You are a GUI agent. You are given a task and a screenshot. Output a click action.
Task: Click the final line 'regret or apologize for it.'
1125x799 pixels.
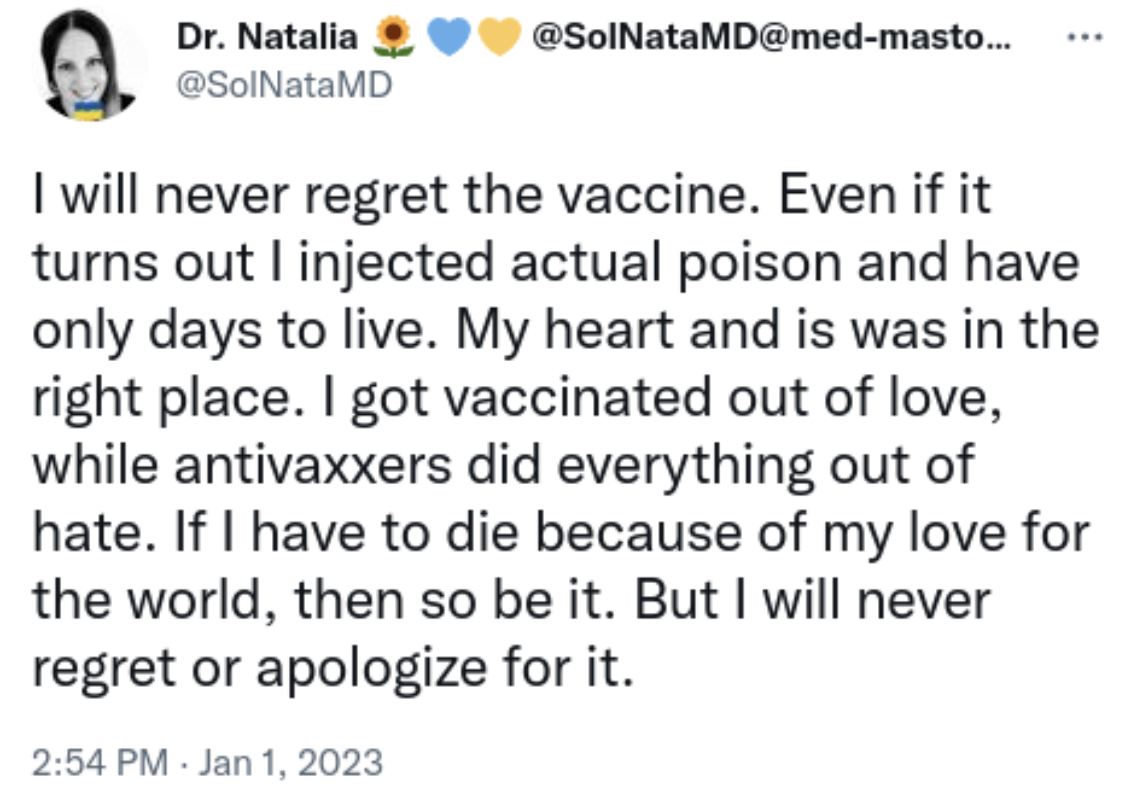click(334, 668)
